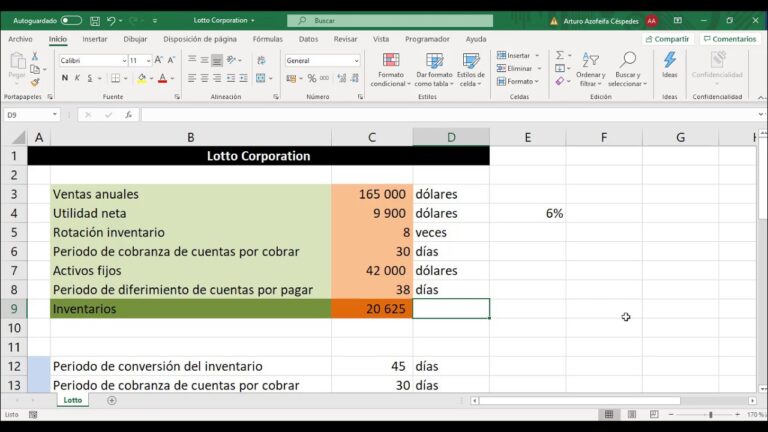Switch to Page Break Preview icon
This screenshot has width=768, height=432.
pyautogui.click(x=654, y=414)
